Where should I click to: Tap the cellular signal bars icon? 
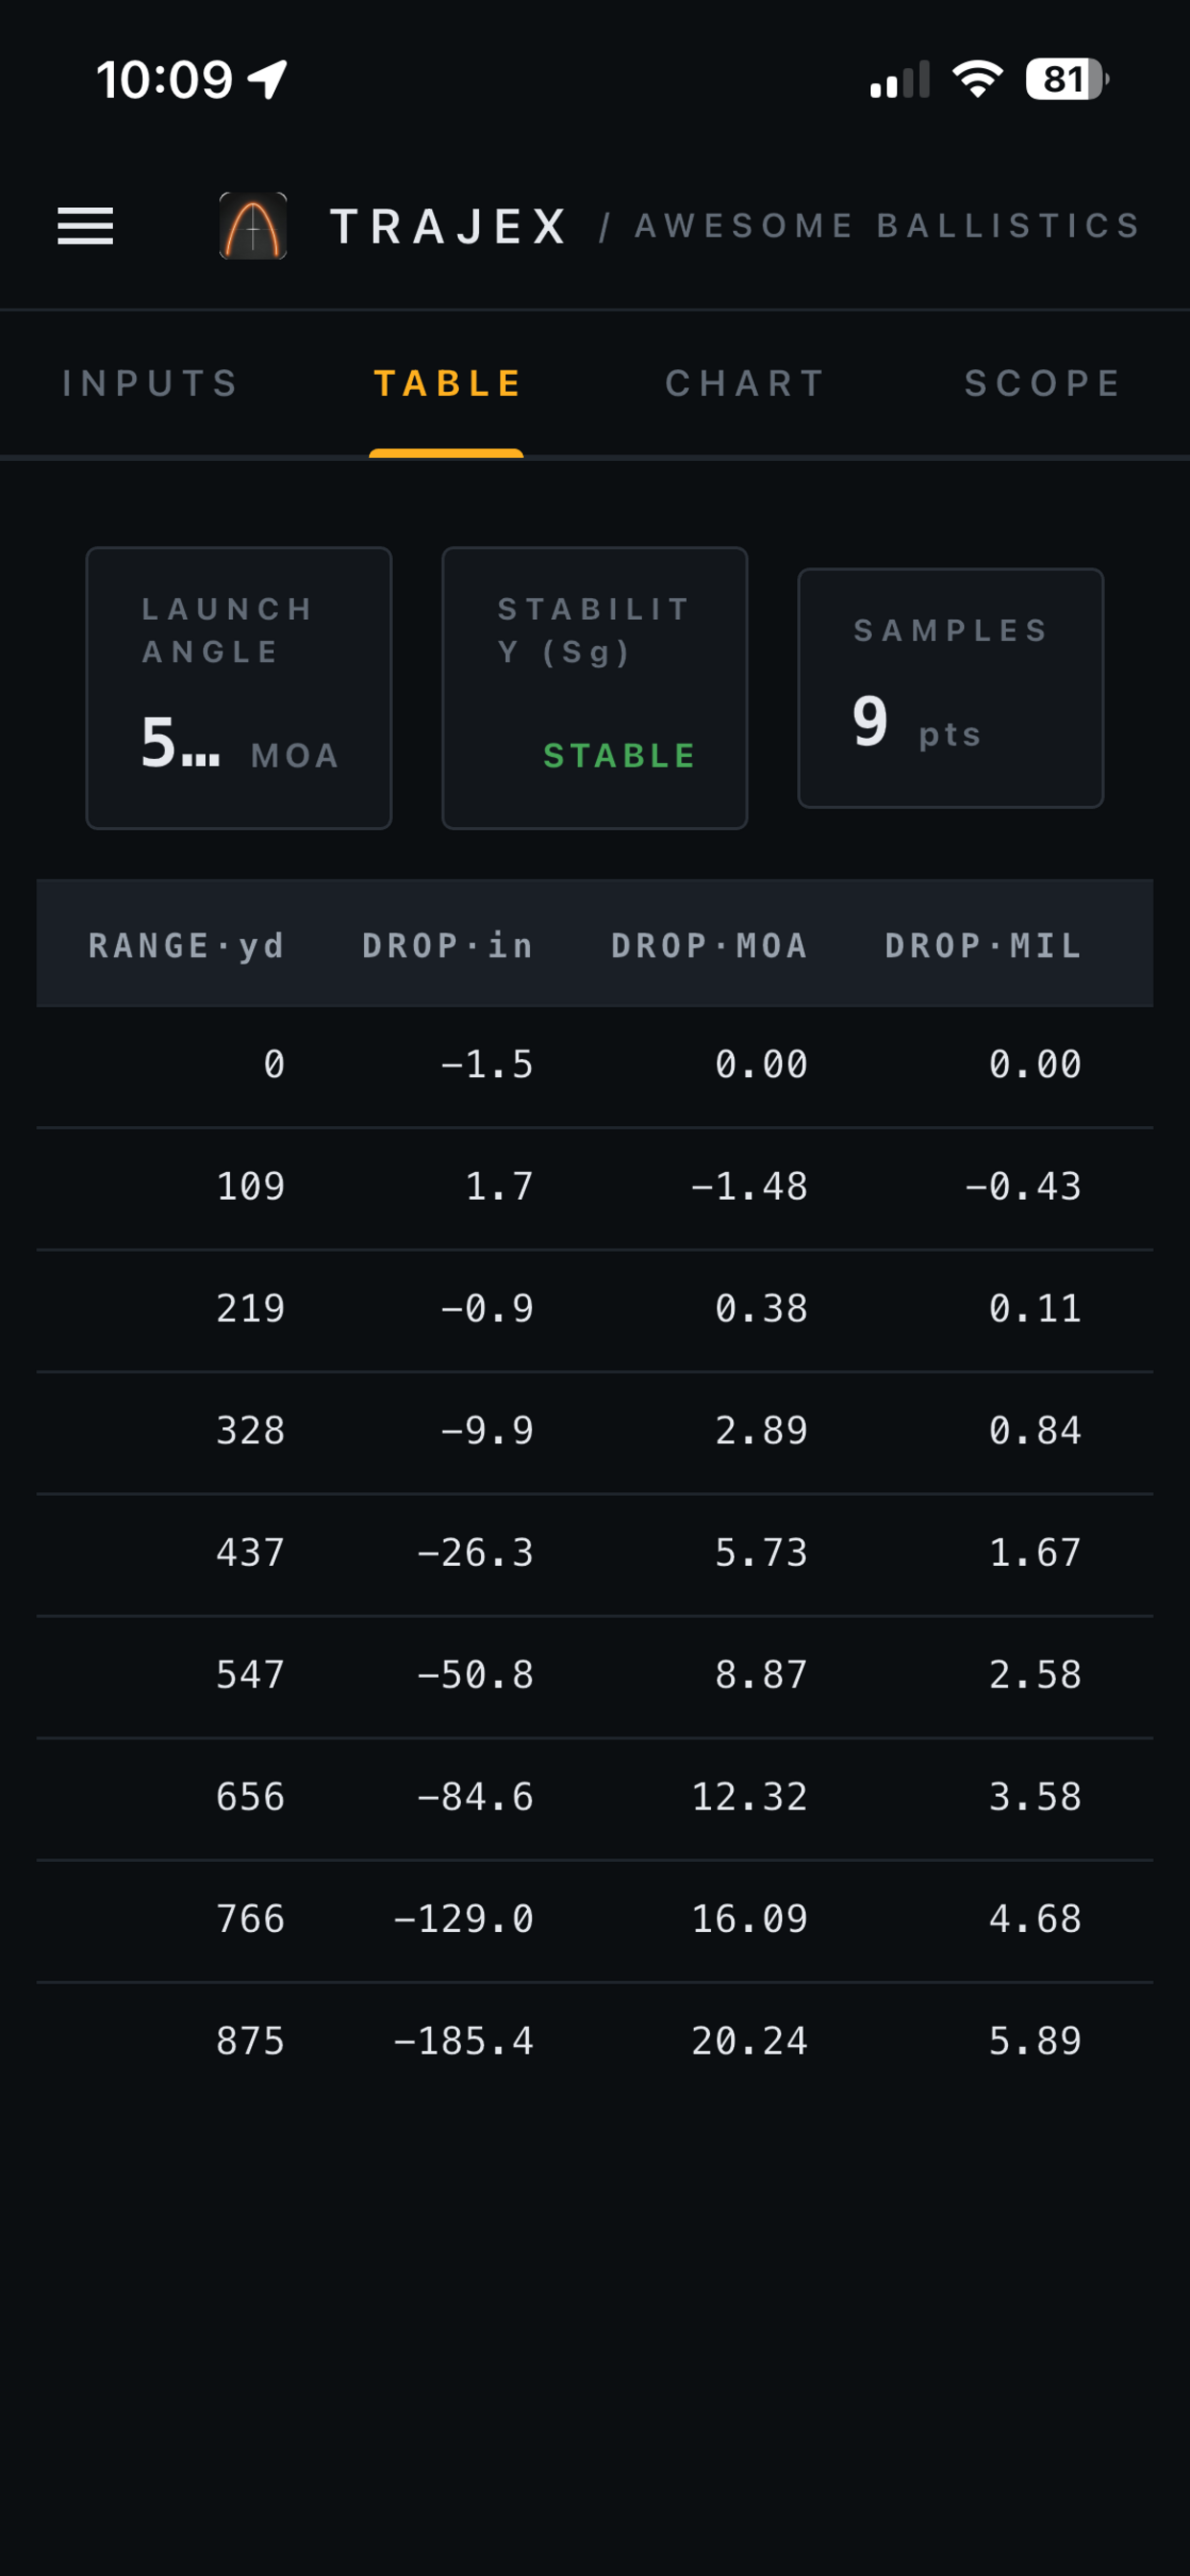[900, 80]
